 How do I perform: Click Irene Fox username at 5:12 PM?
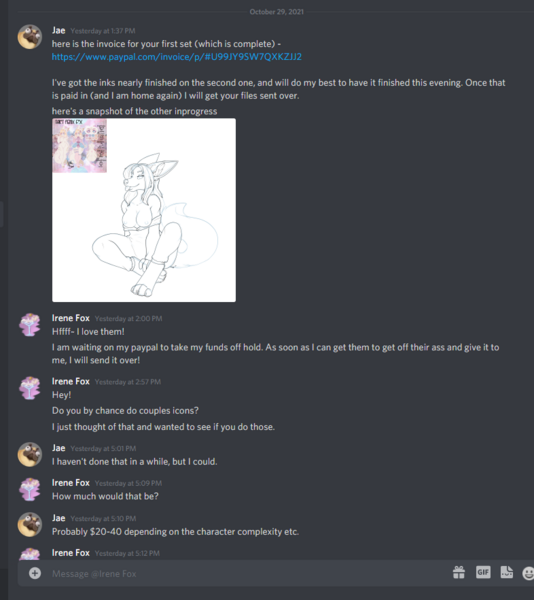[71, 553]
